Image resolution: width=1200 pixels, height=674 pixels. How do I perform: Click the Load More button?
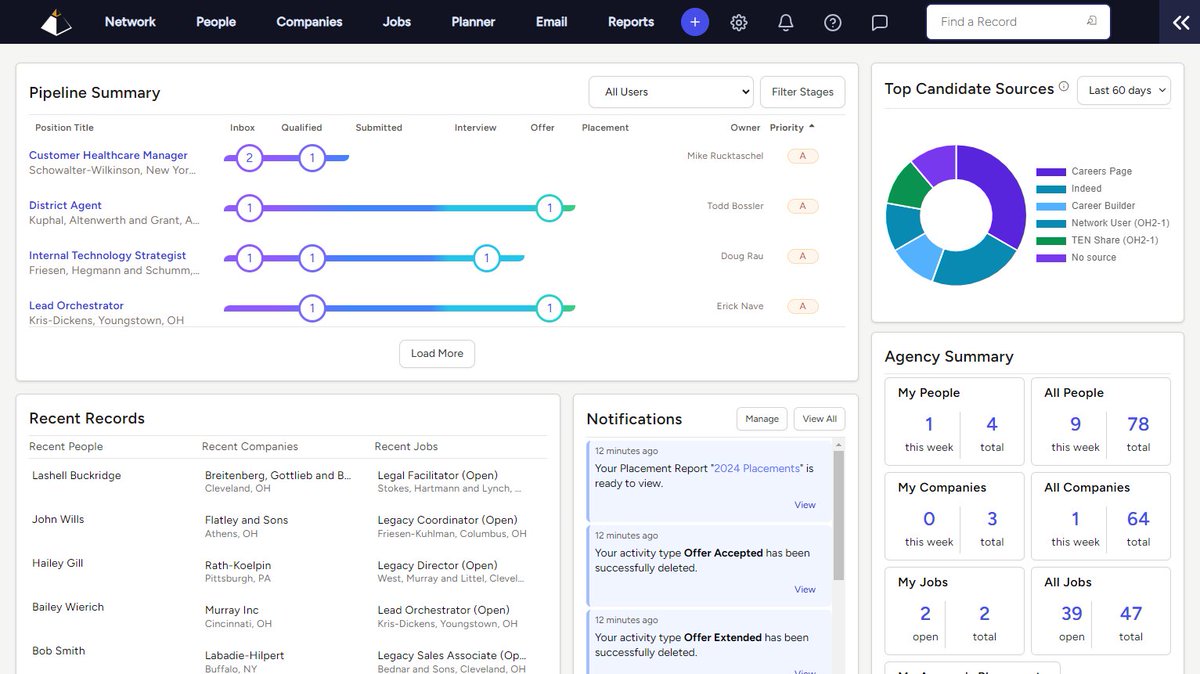pyautogui.click(x=437, y=353)
